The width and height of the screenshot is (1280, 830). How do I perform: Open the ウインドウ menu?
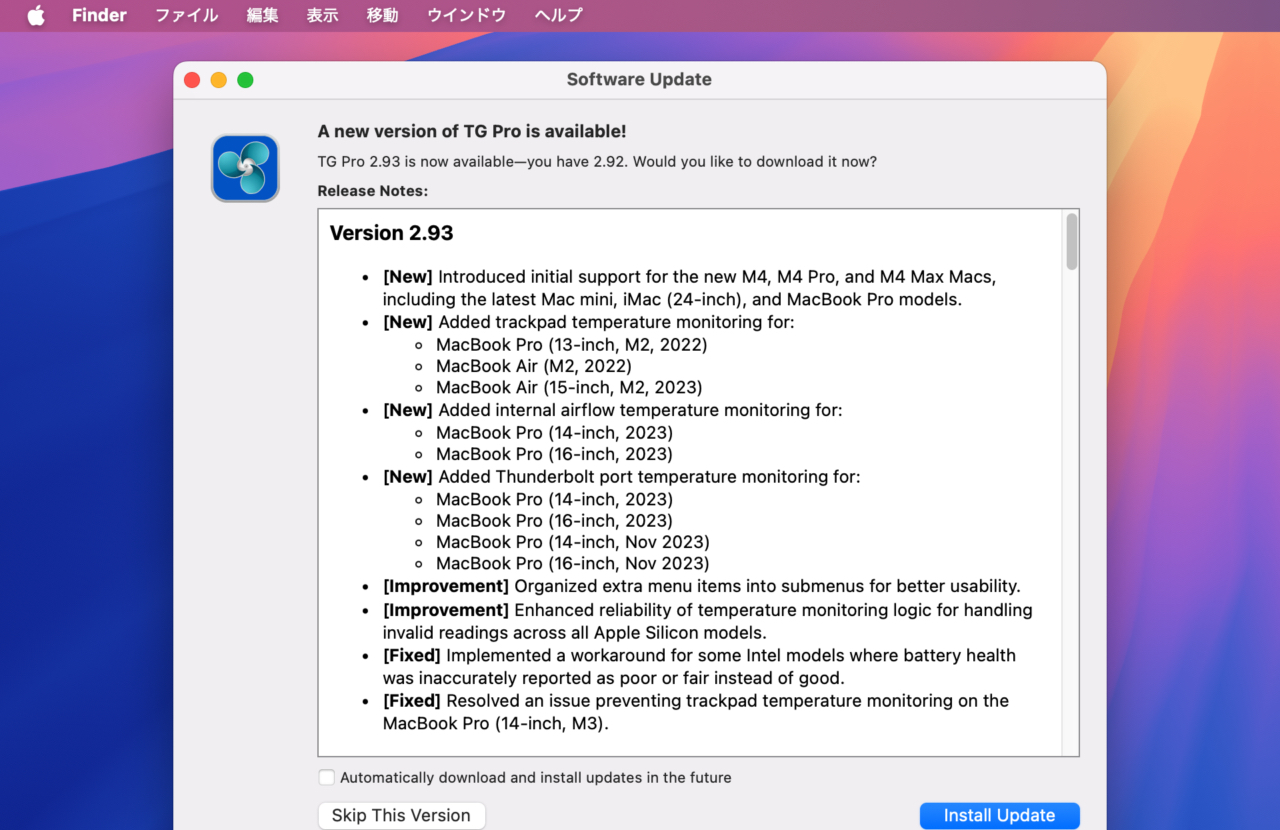pyautogui.click(x=466, y=15)
